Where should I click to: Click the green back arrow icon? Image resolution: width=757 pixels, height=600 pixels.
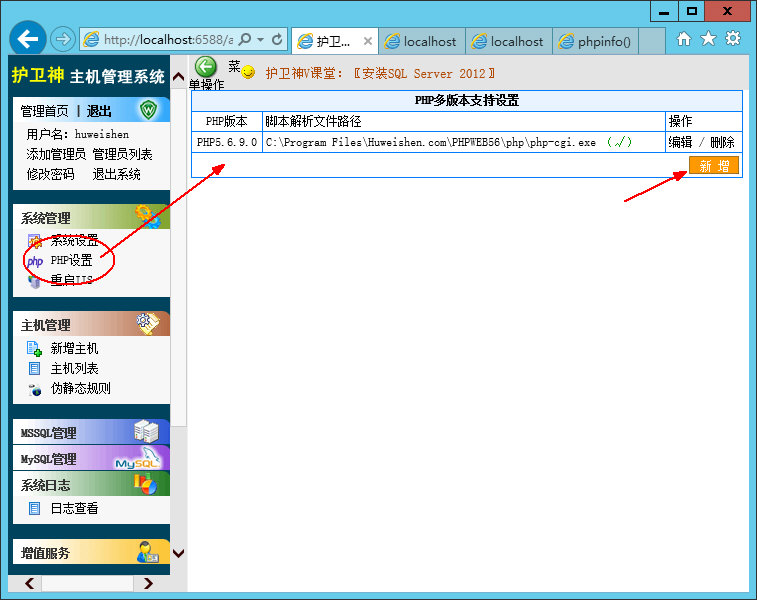[206, 67]
